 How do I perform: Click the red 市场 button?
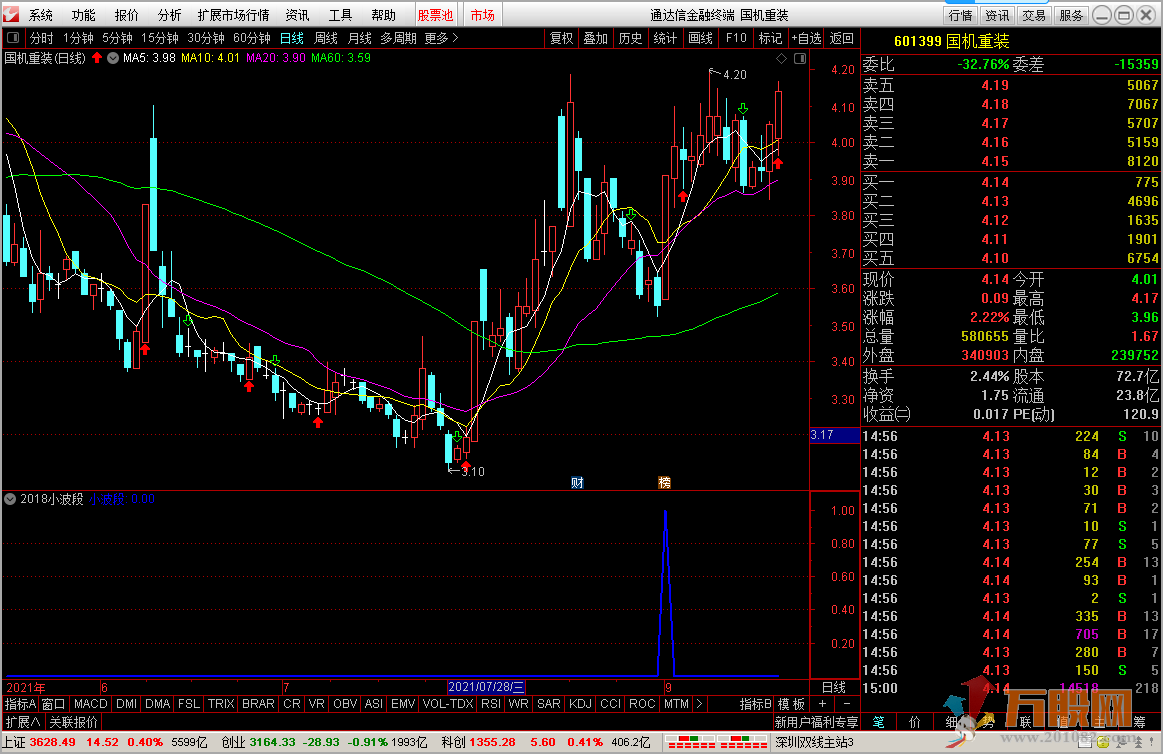point(483,15)
